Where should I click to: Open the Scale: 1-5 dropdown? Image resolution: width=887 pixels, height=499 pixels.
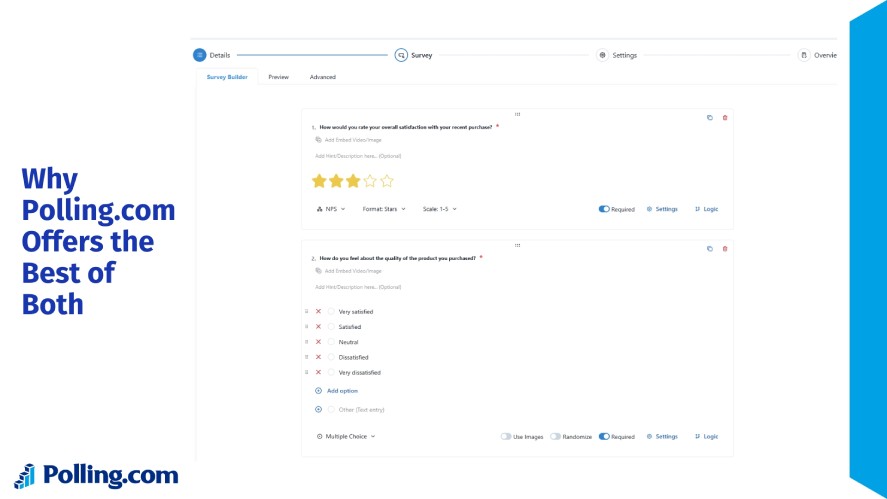click(x=440, y=209)
